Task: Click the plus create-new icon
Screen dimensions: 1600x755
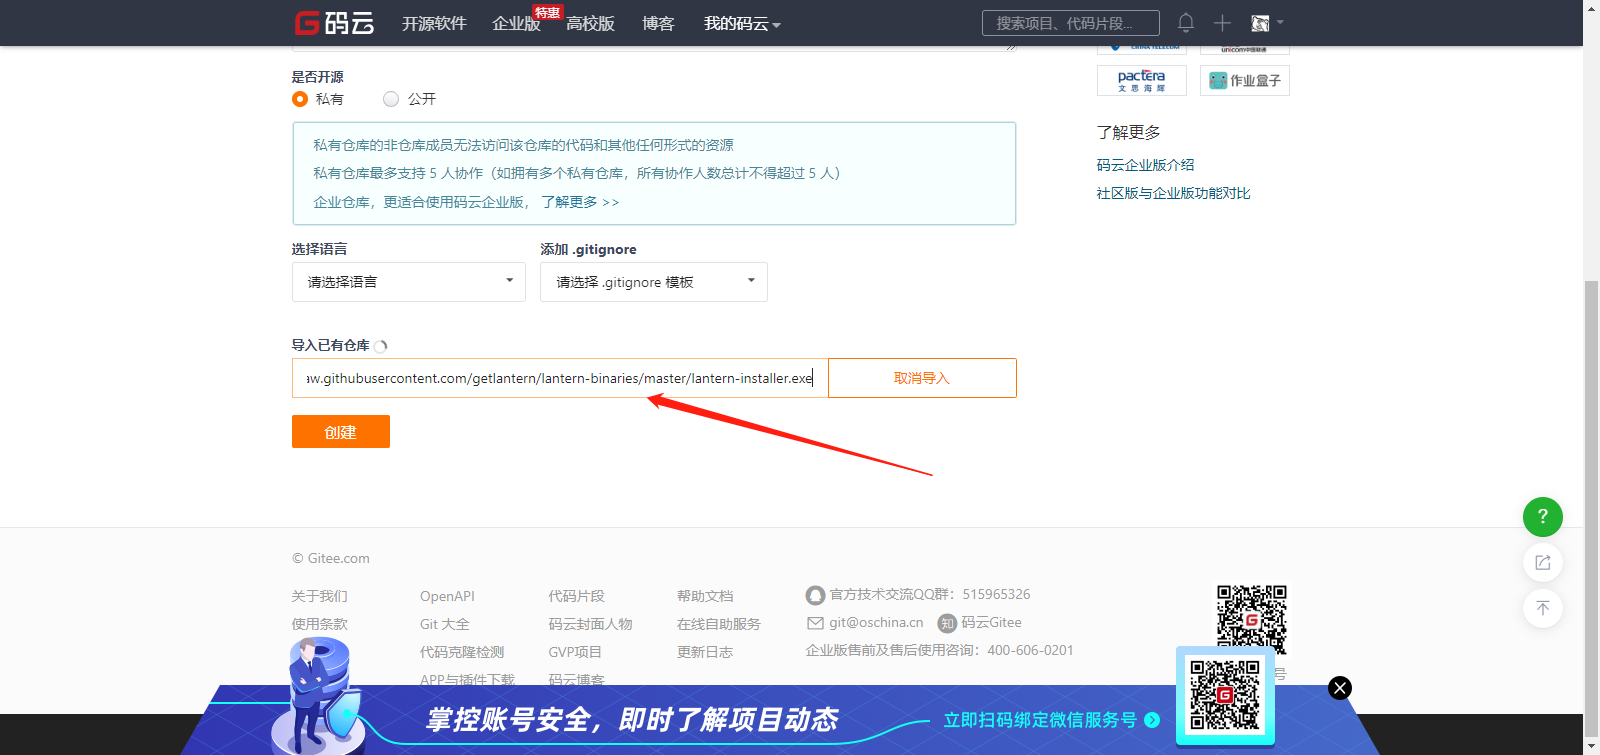Action: click(x=1222, y=23)
